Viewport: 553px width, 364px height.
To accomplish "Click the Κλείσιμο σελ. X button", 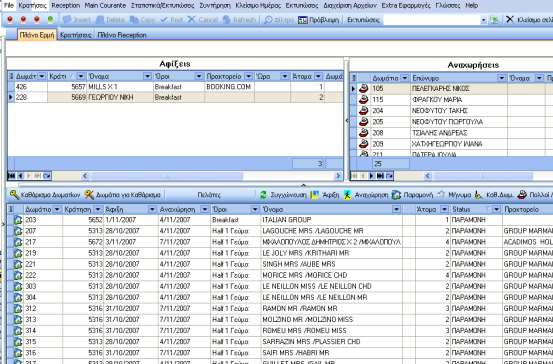I will point(529,20).
